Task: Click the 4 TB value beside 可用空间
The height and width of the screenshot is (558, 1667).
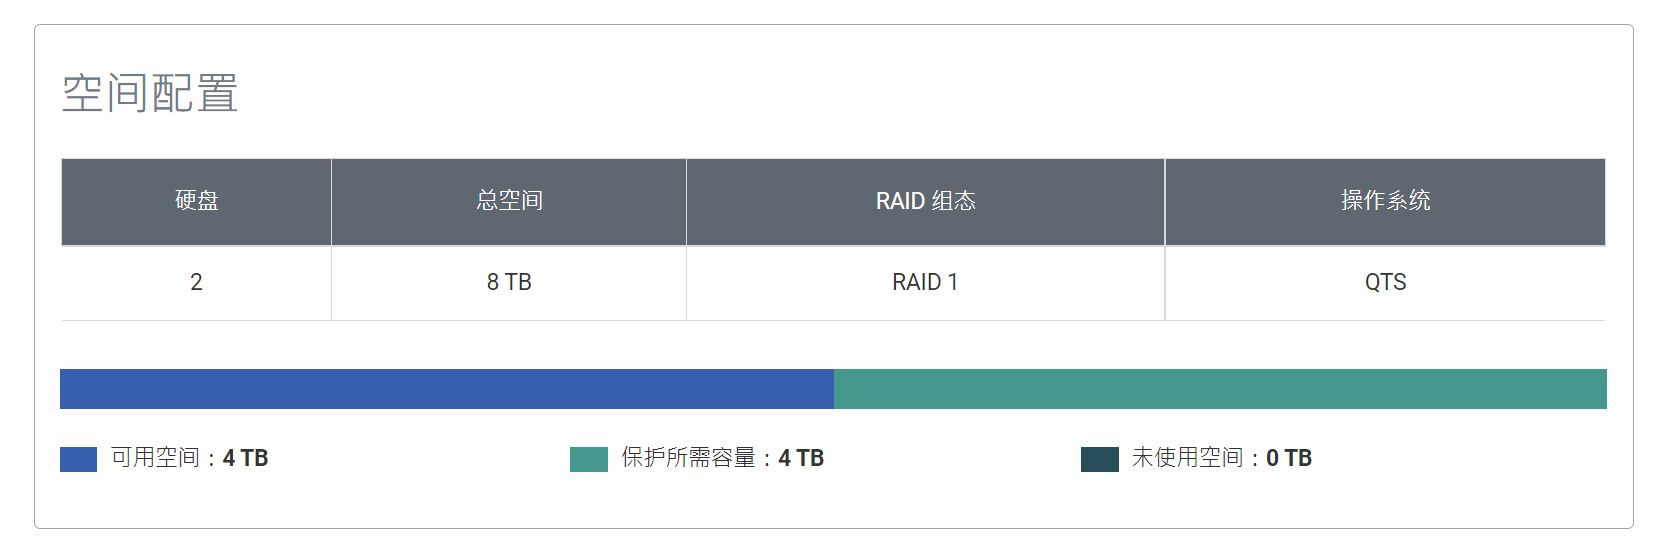Action: click(245, 458)
